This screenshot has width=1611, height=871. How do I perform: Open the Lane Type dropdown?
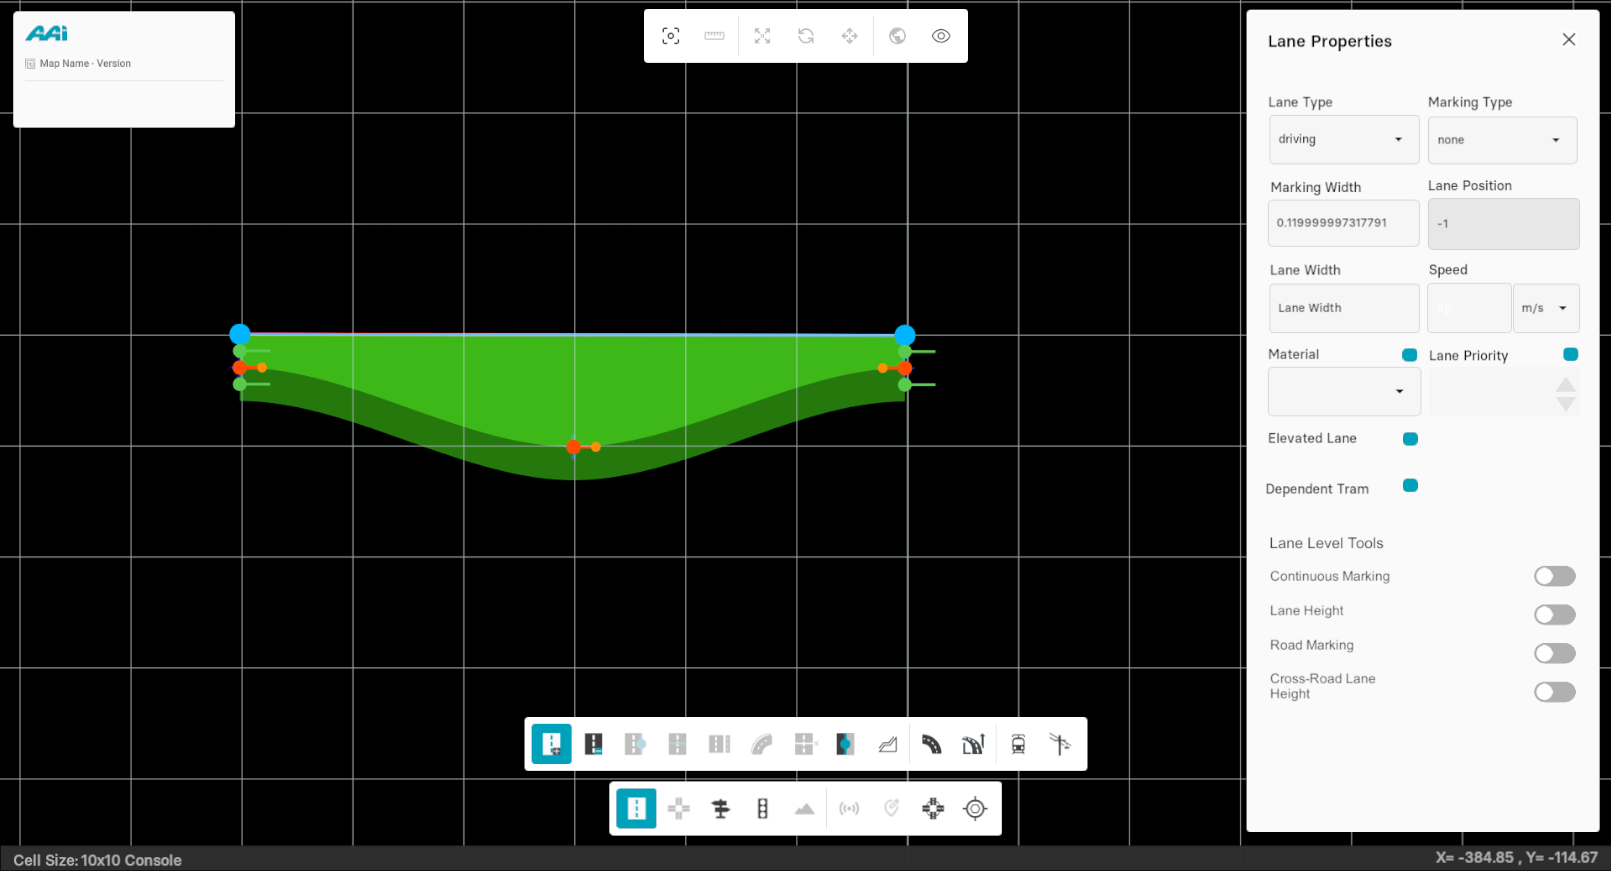1342,140
